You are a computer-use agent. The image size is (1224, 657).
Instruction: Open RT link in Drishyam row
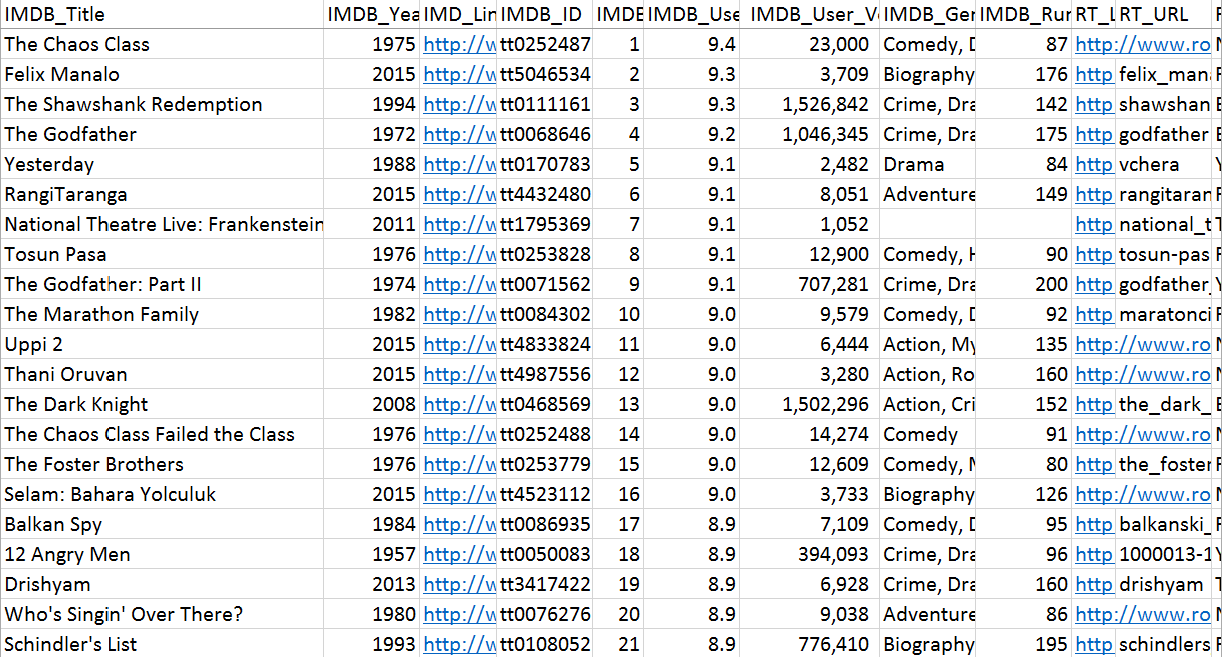click(1094, 584)
